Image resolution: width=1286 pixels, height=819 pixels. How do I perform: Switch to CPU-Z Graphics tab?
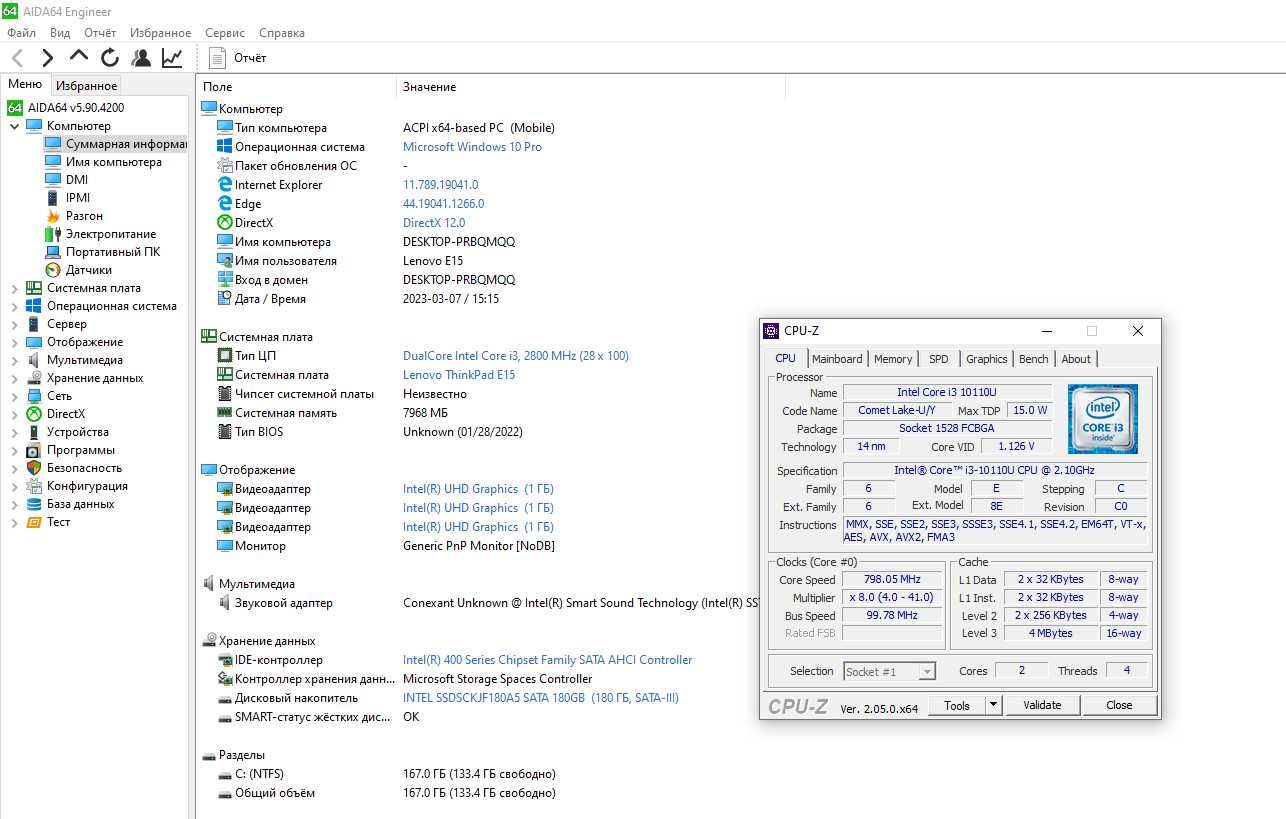(987, 359)
